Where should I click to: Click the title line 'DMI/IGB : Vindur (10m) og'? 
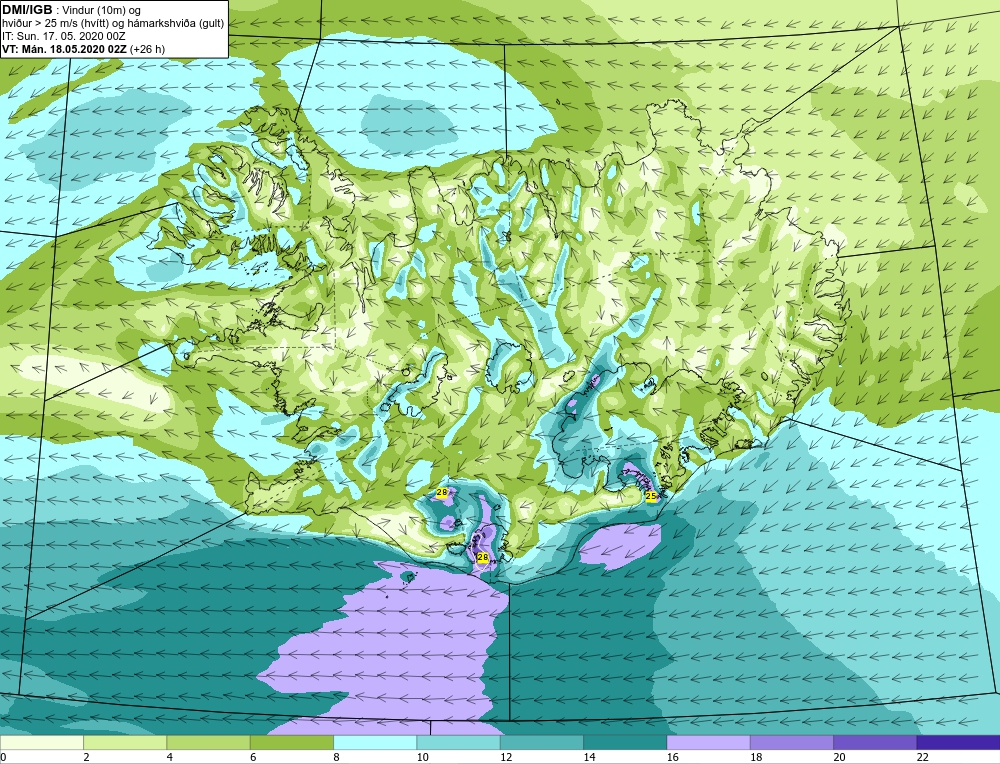click(71, 10)
